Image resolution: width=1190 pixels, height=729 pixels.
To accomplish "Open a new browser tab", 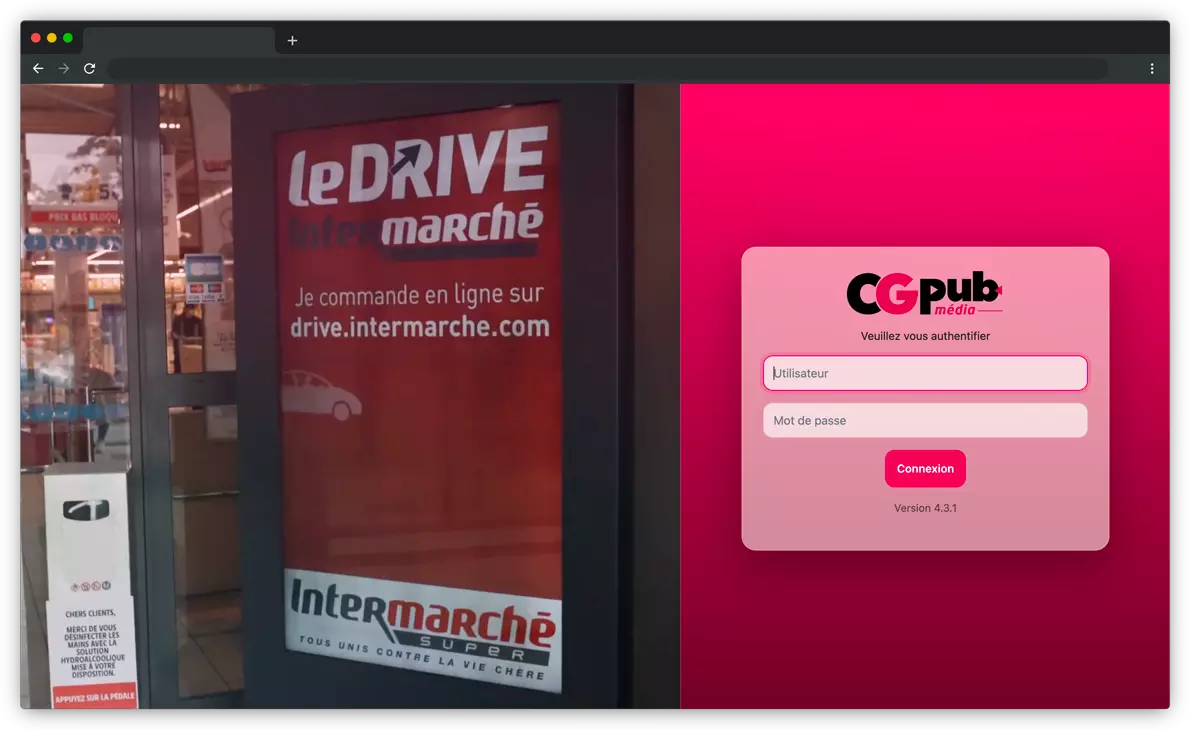I will click(x=292, y=41).
